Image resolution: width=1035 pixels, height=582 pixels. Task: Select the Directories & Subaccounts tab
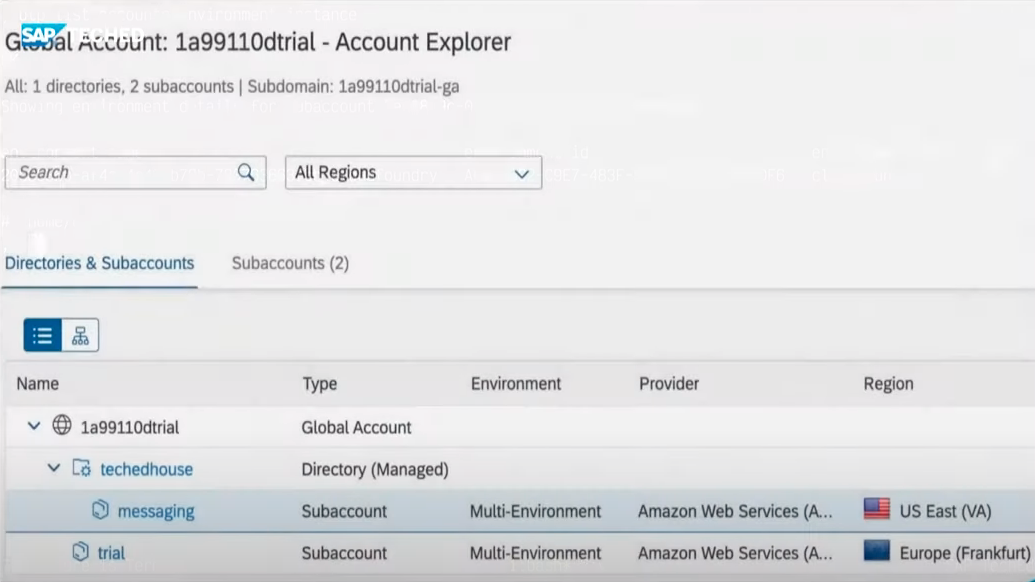click(x=100, y=263)
